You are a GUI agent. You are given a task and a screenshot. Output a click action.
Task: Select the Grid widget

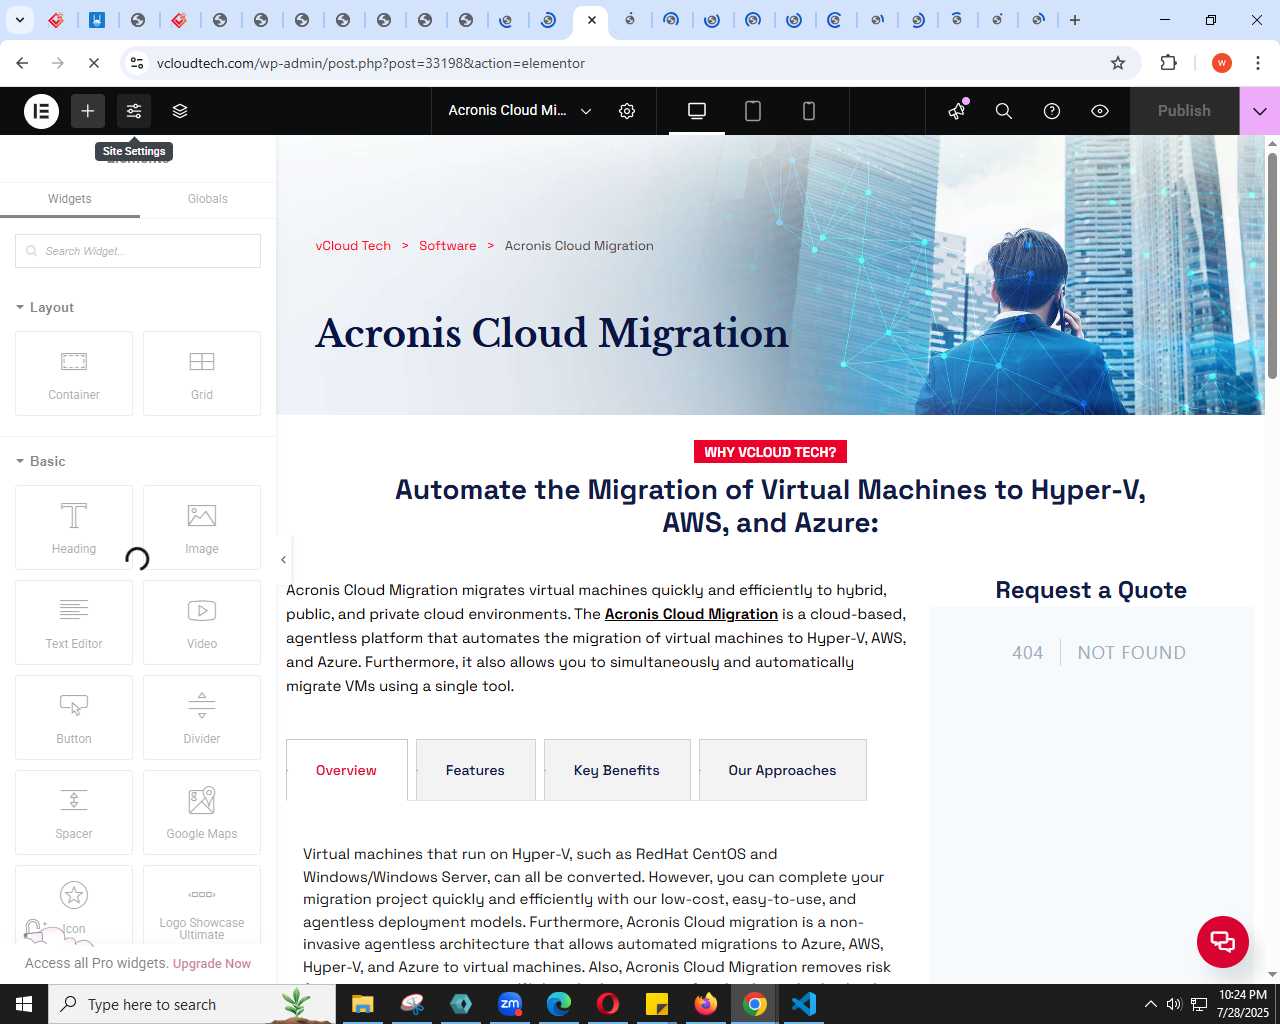coord(202,374)
